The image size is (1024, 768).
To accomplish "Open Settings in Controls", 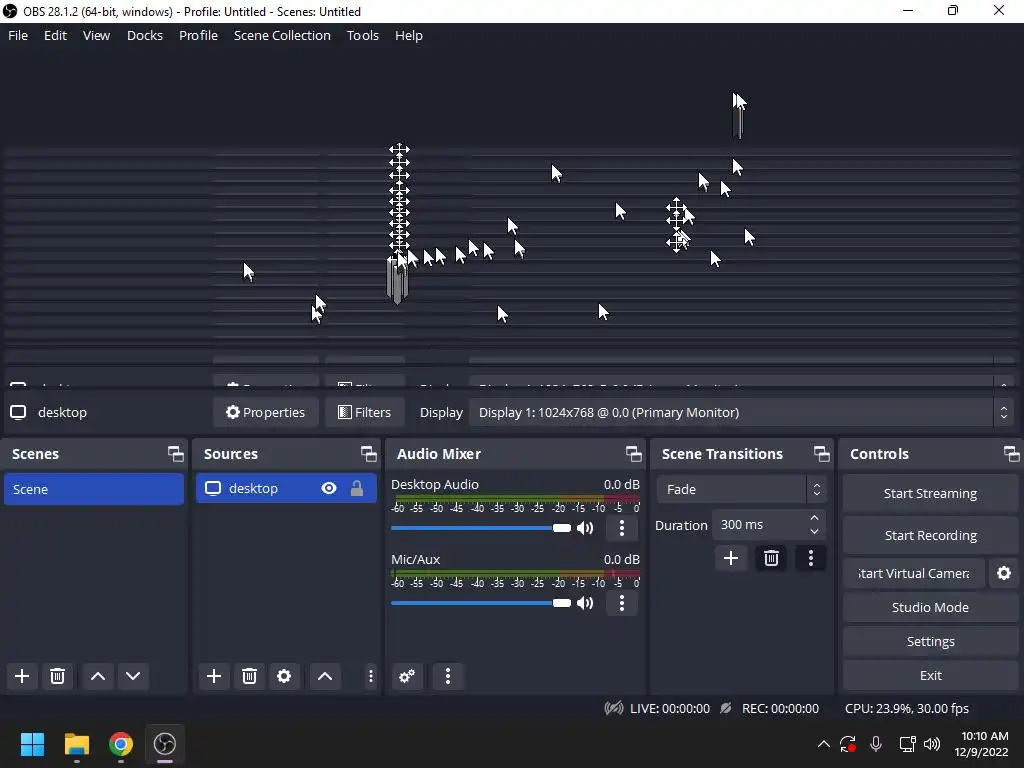I will (930, 641).
